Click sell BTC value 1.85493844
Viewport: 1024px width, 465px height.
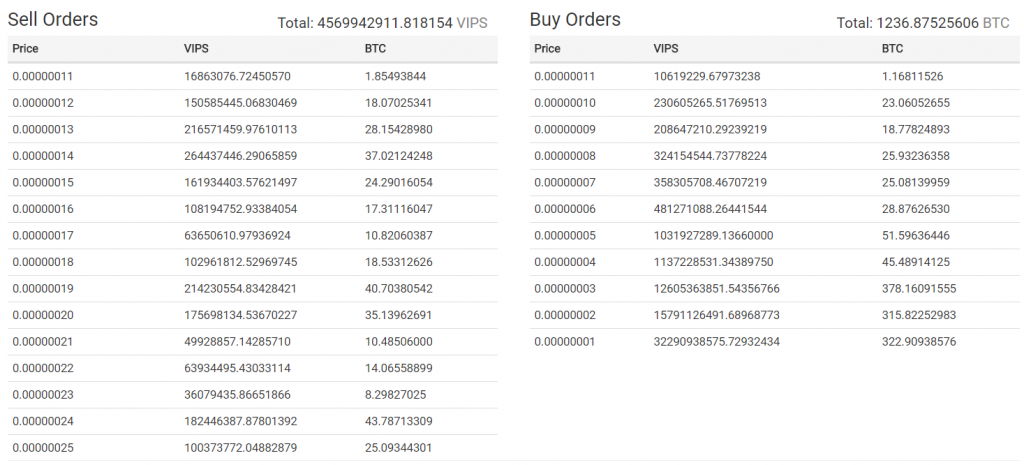tap(395, 76)
